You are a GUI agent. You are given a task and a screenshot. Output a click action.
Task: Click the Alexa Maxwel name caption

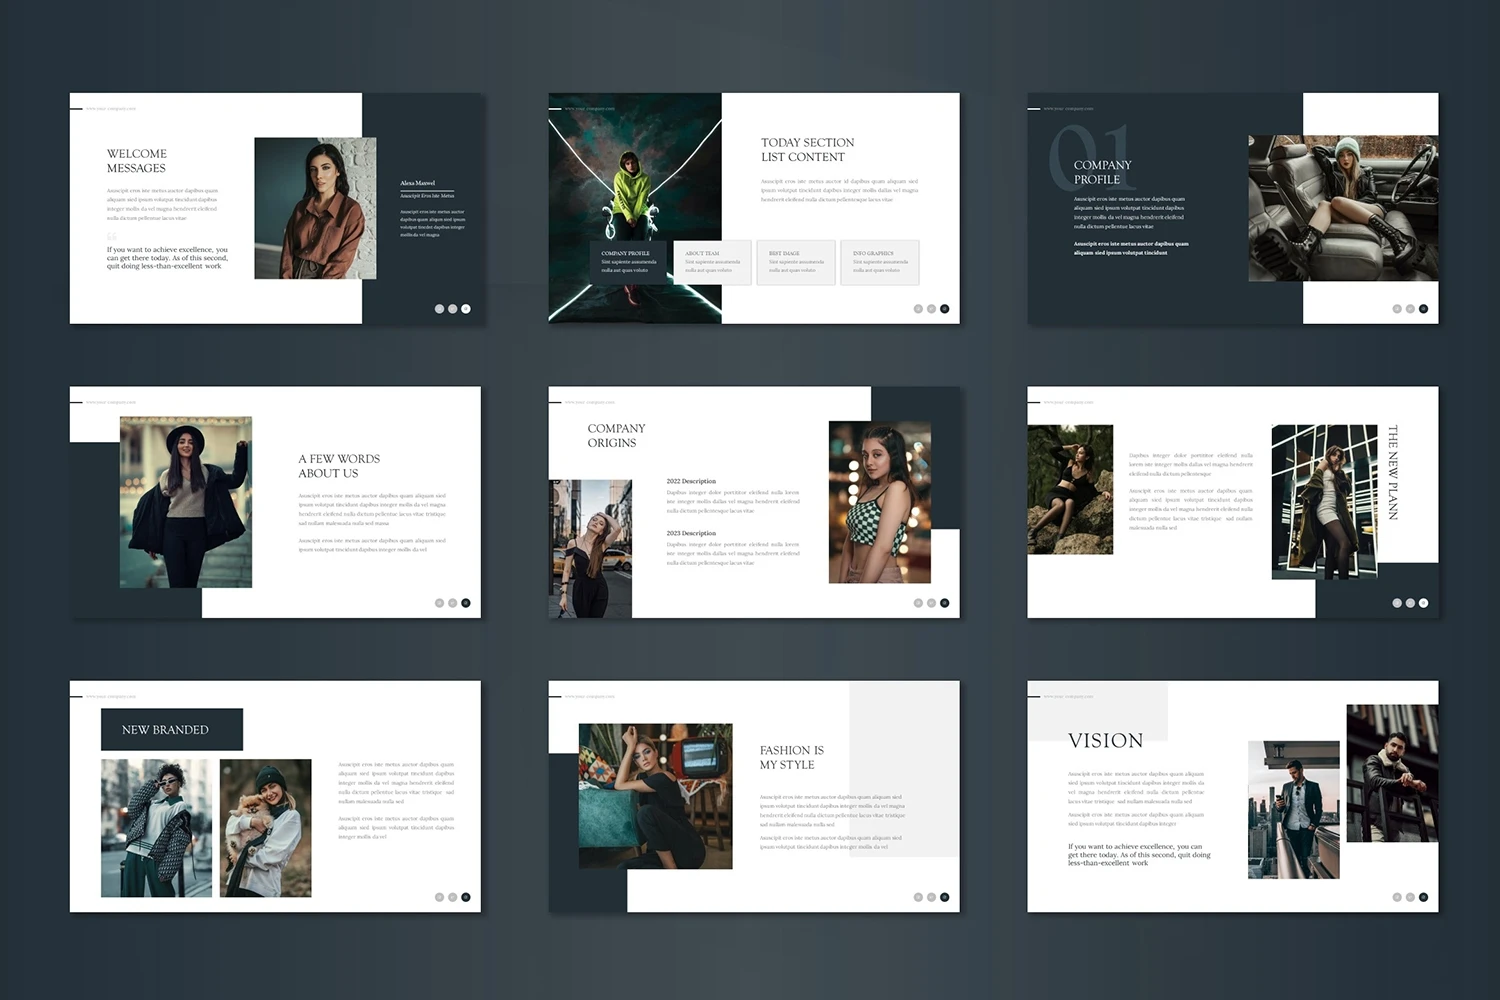(x=418, y=183)
